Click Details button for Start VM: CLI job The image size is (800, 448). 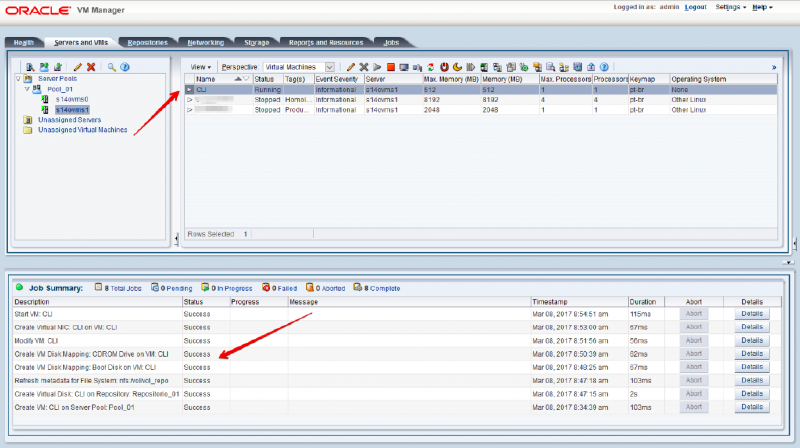click(753, 313)
